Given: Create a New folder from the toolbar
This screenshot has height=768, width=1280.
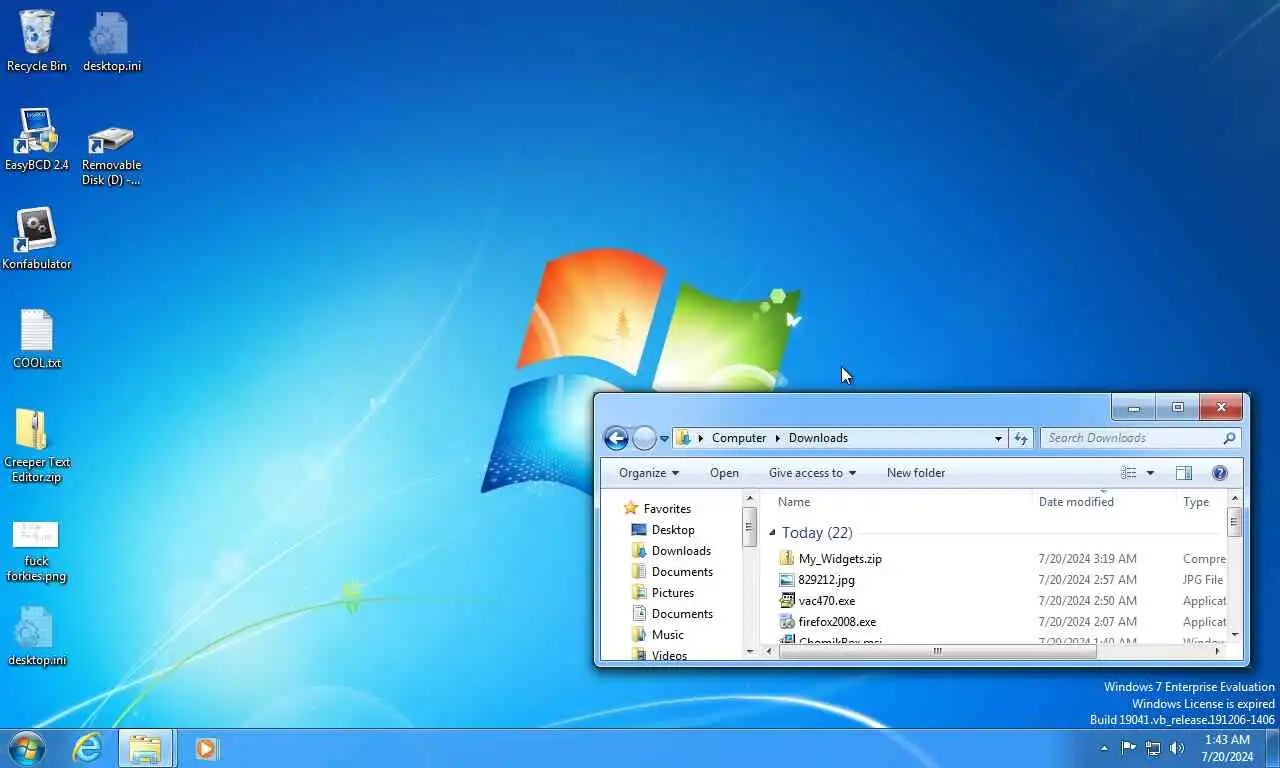Looking at the screenshot, I should [x=916, y=473].
